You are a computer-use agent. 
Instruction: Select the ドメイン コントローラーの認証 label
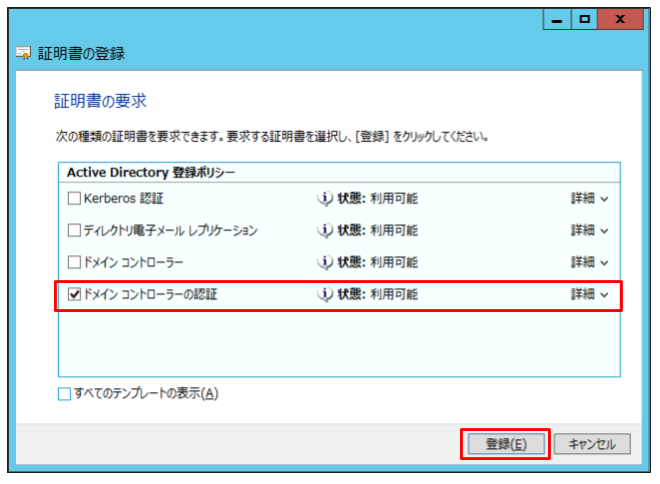150,294
